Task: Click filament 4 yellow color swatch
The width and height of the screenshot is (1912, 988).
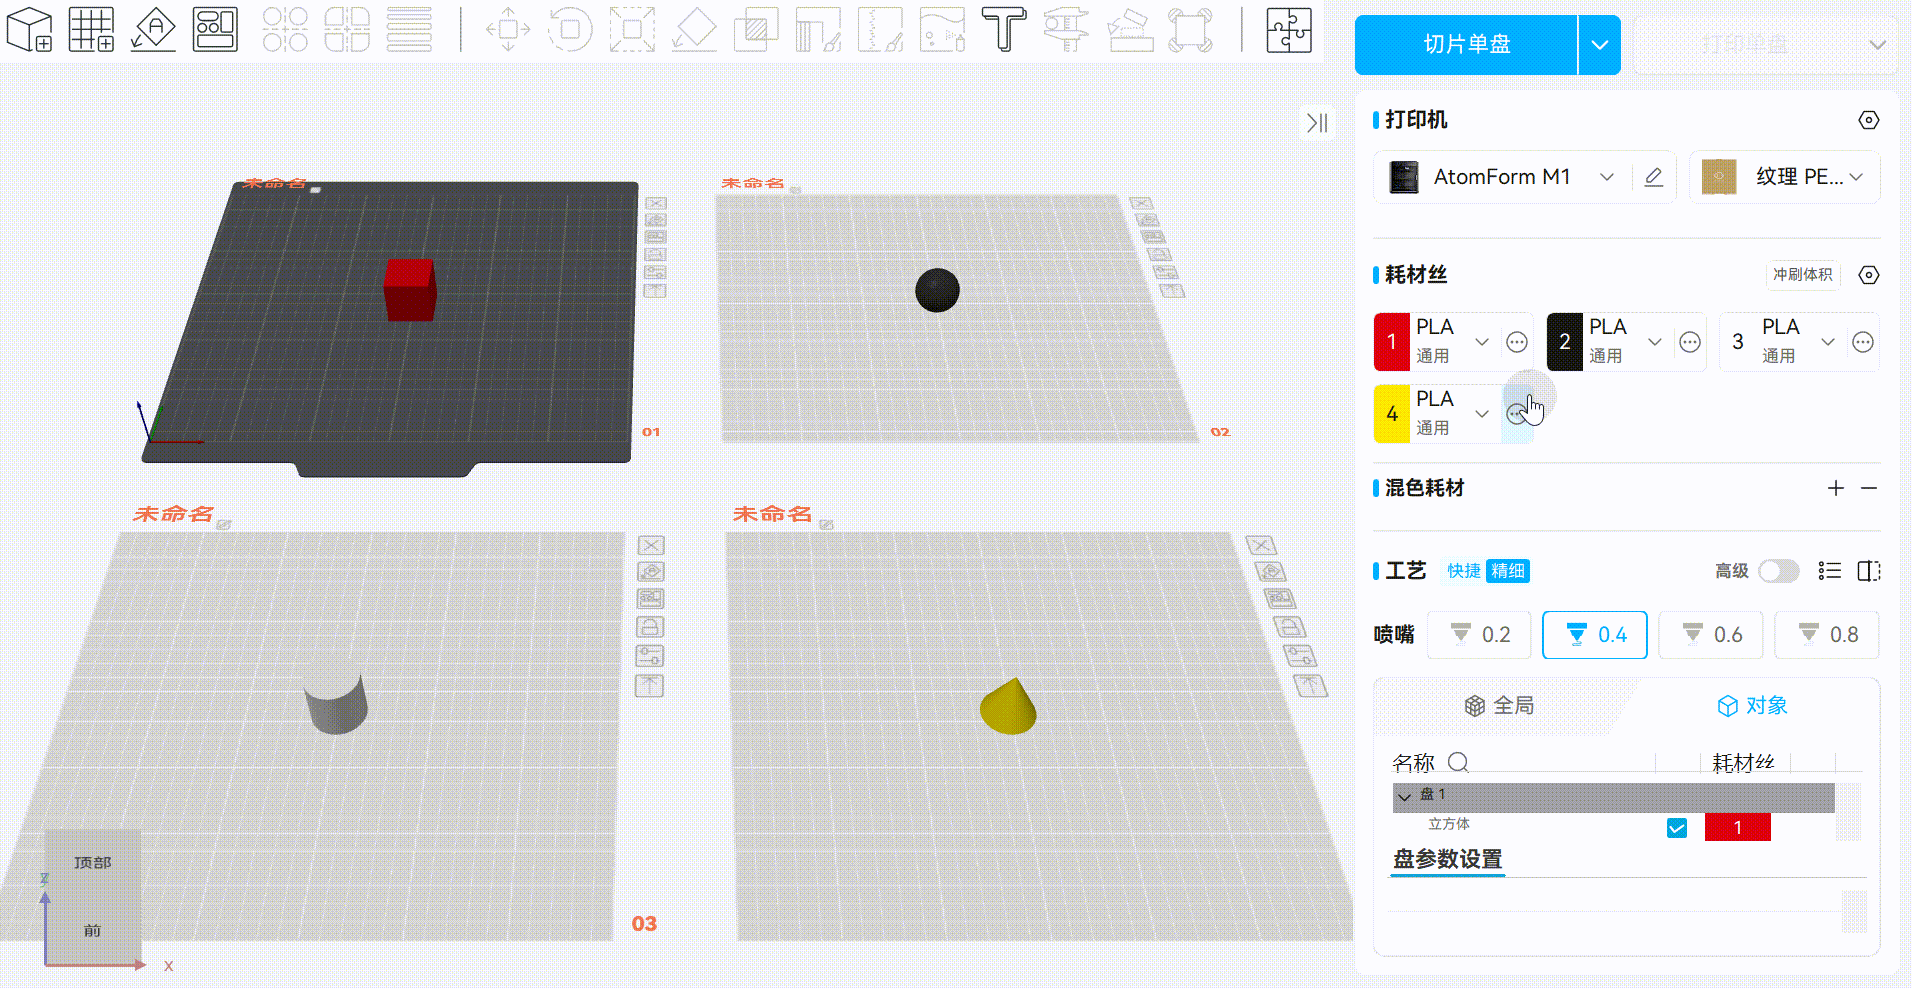Action: [x=1391, y=414]
